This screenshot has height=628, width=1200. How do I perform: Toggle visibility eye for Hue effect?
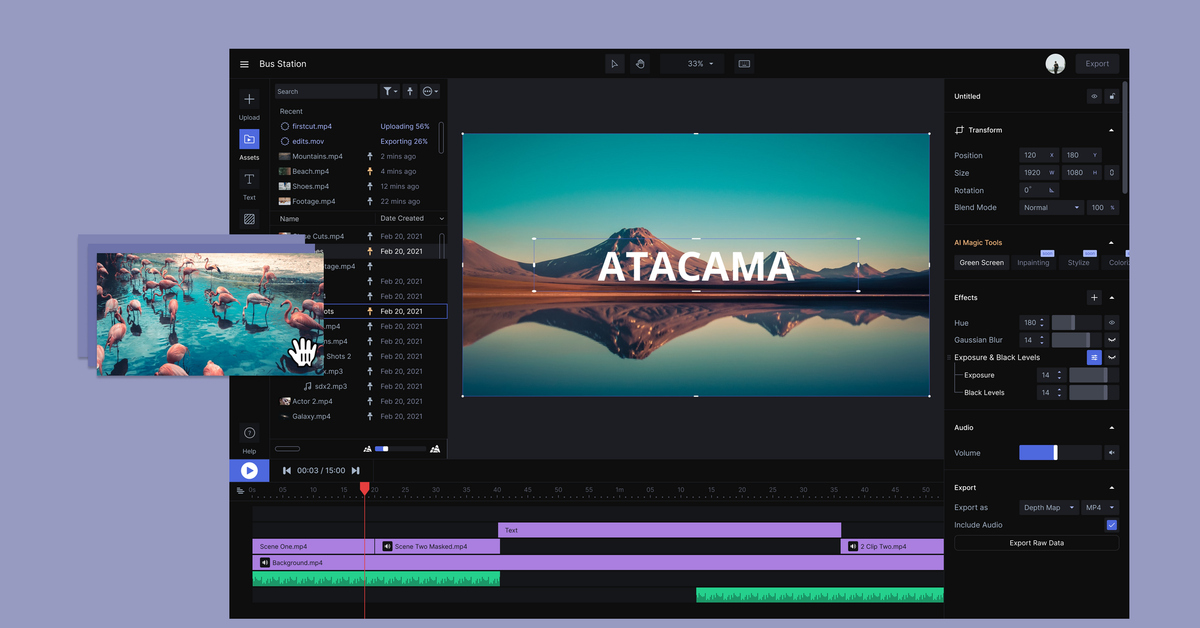click(1111, 323)
